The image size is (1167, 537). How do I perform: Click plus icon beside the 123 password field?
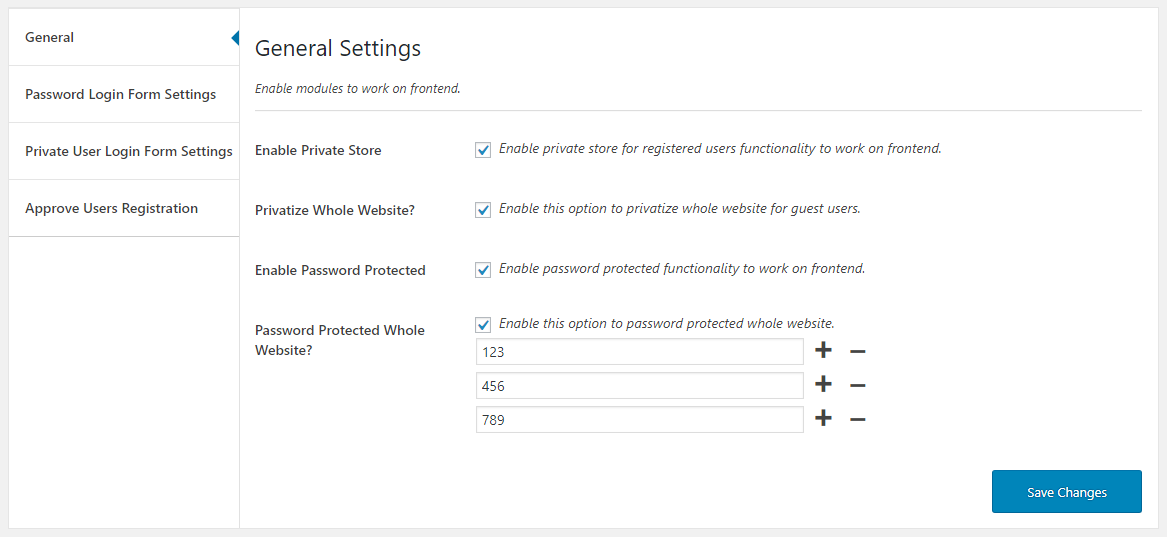[x=823, y=351]
